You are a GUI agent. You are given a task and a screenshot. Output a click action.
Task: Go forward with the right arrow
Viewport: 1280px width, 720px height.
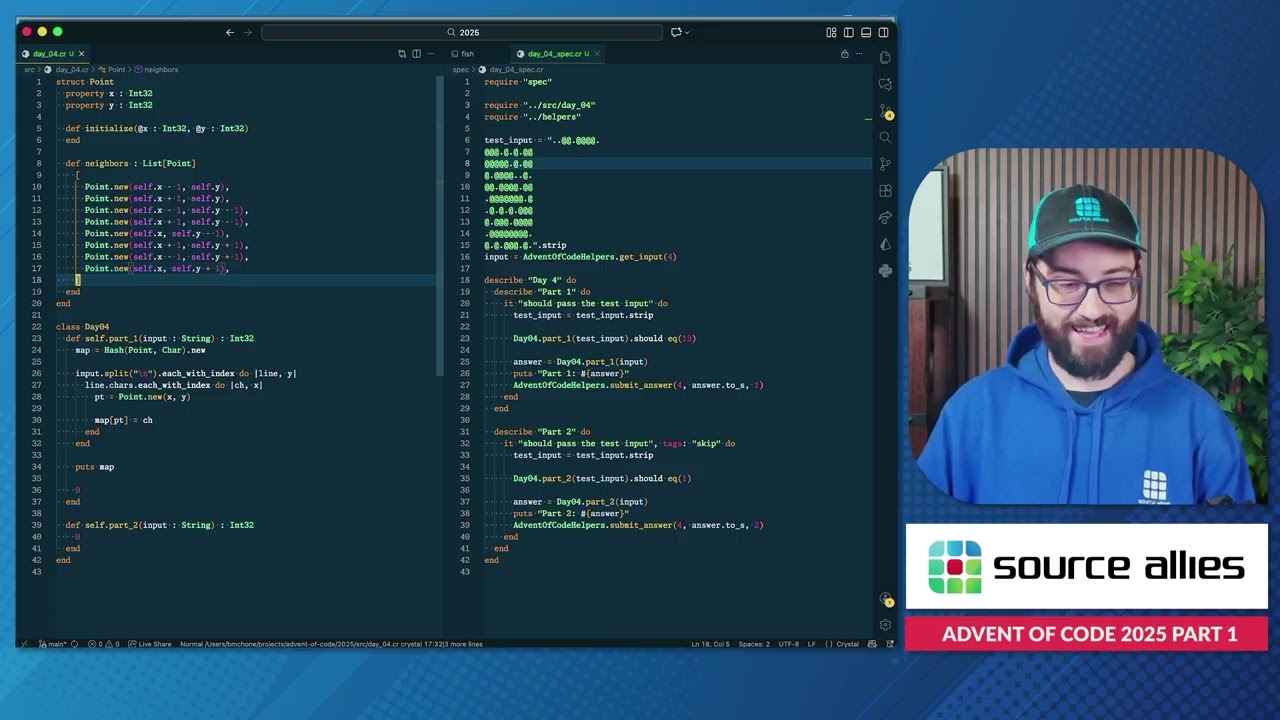(248, 32)
